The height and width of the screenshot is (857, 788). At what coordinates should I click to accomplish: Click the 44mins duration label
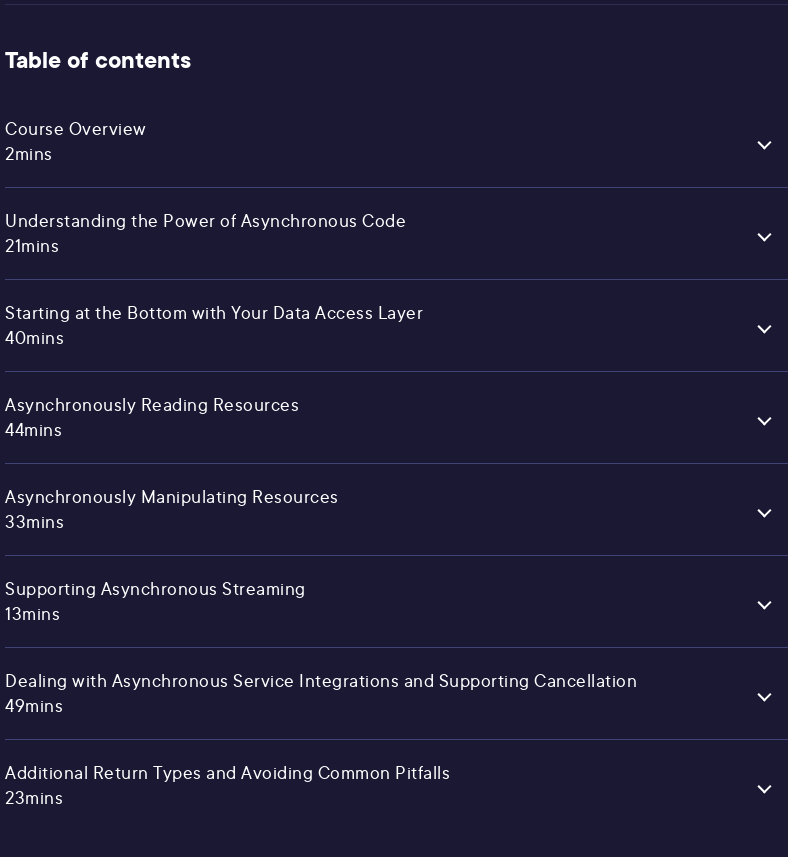[33, 430]
